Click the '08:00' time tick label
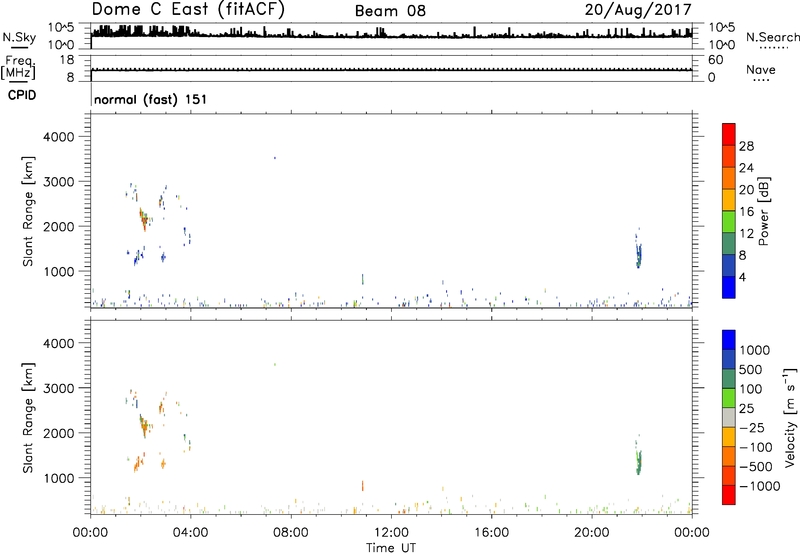This screenshot has width=800, height=554. point(291,533)
